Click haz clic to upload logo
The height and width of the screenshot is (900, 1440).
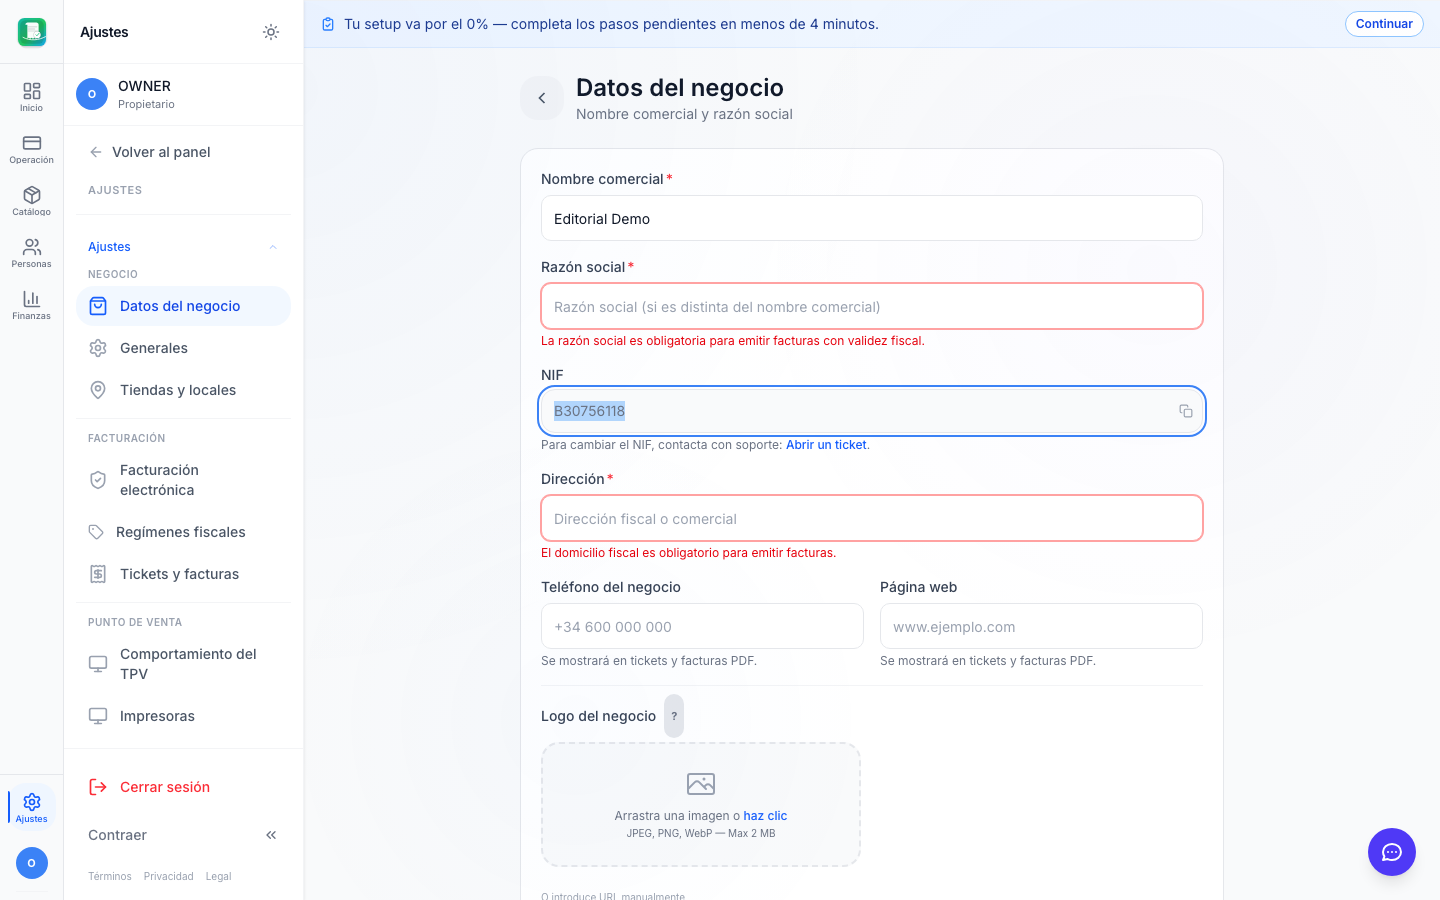[765, 816]
